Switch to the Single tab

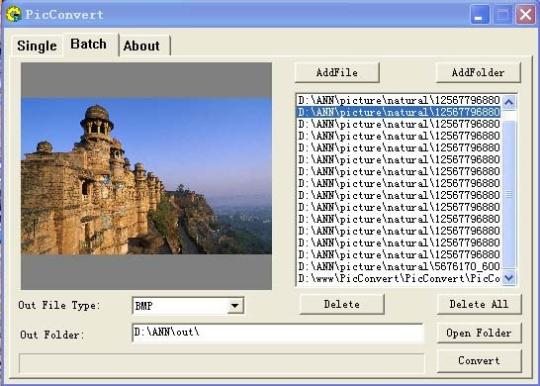[37, 45]
